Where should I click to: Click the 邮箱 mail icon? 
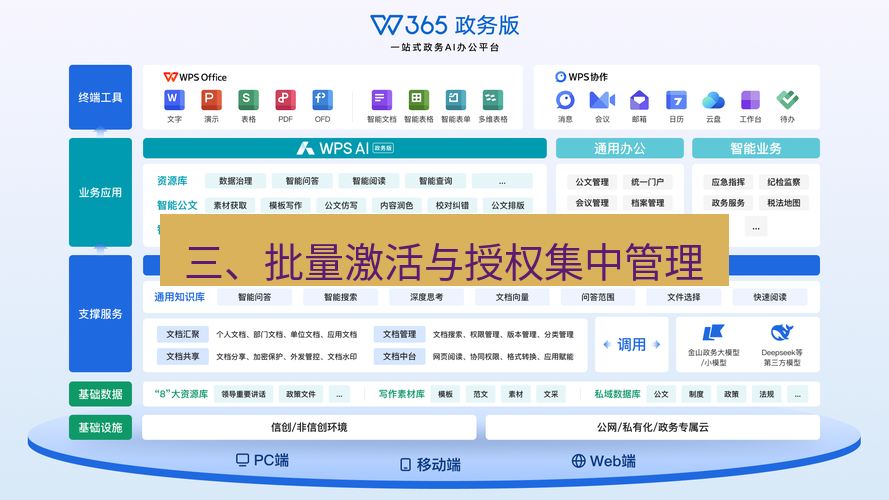coord(639,100)
